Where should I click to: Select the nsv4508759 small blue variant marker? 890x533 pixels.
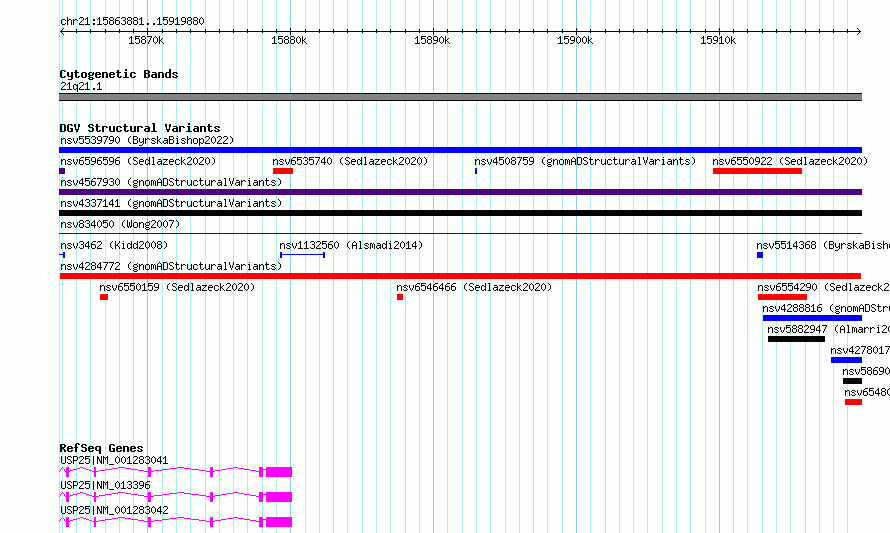pyautogui.click(x=476, y=171)
